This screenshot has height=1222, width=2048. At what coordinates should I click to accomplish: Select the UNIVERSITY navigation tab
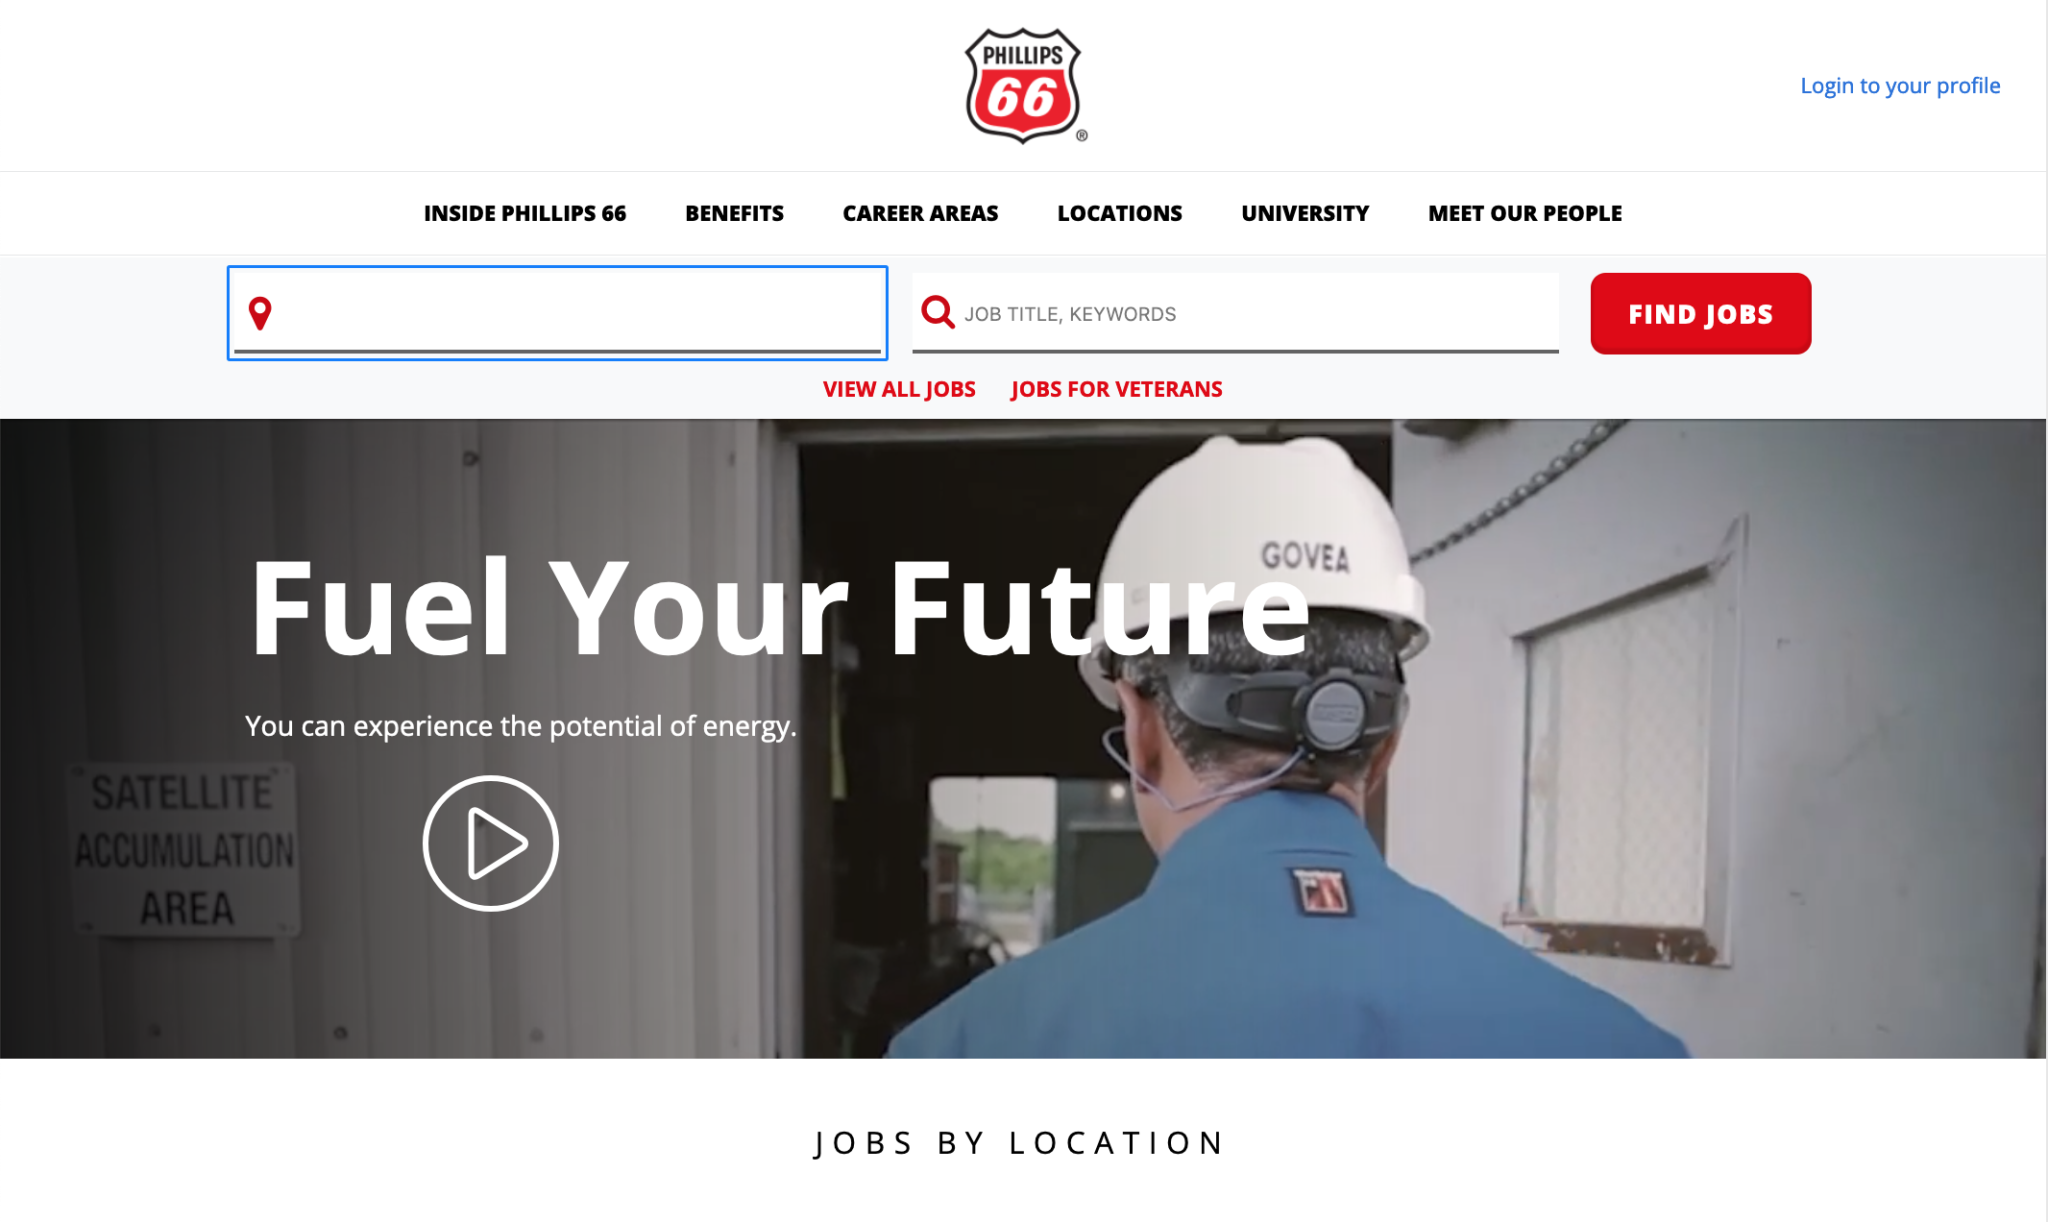(1305, 212)
